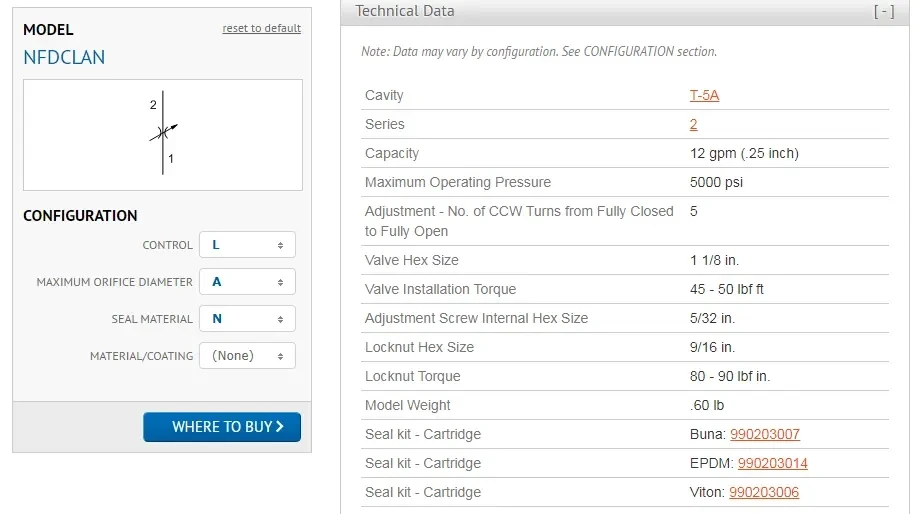Click the Model Weight row label
The width and height of the screenshot is (915, 514).
tap(408, 406)
